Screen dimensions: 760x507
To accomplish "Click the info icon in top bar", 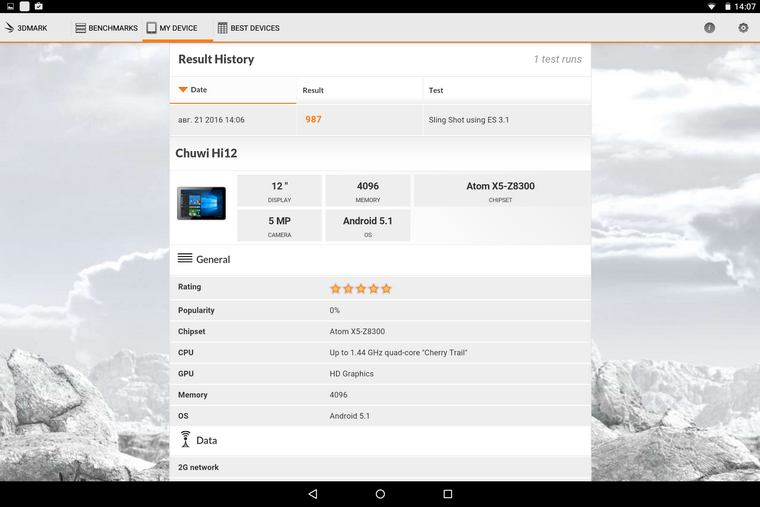I will click(x=709, y=28).
